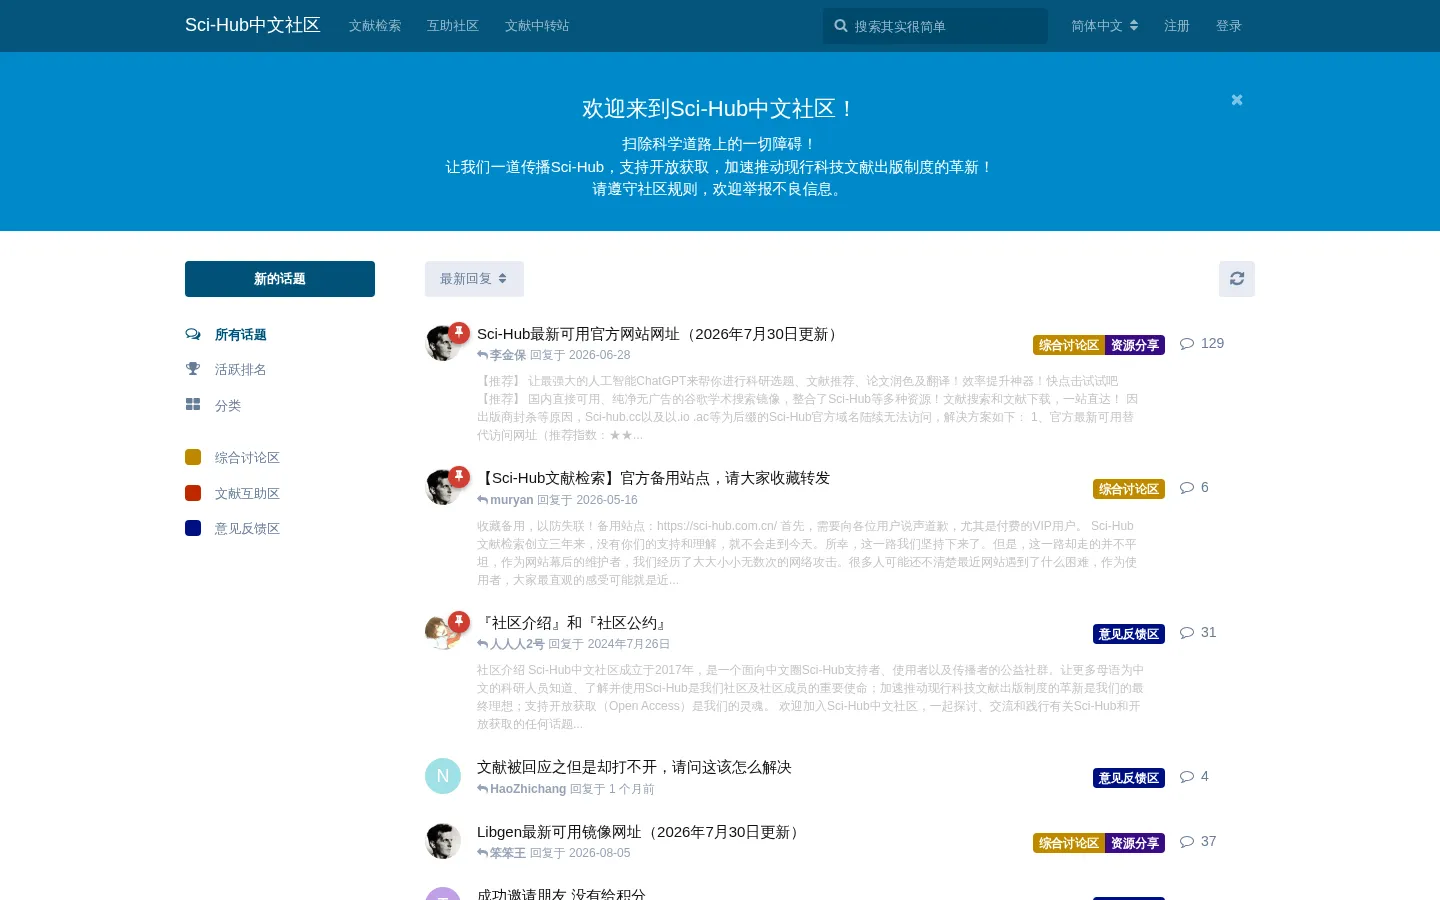This screenshot has height=900, width=1440.
Task: Click the comment icon showing 37 replies
Action: coord(1187,841)
